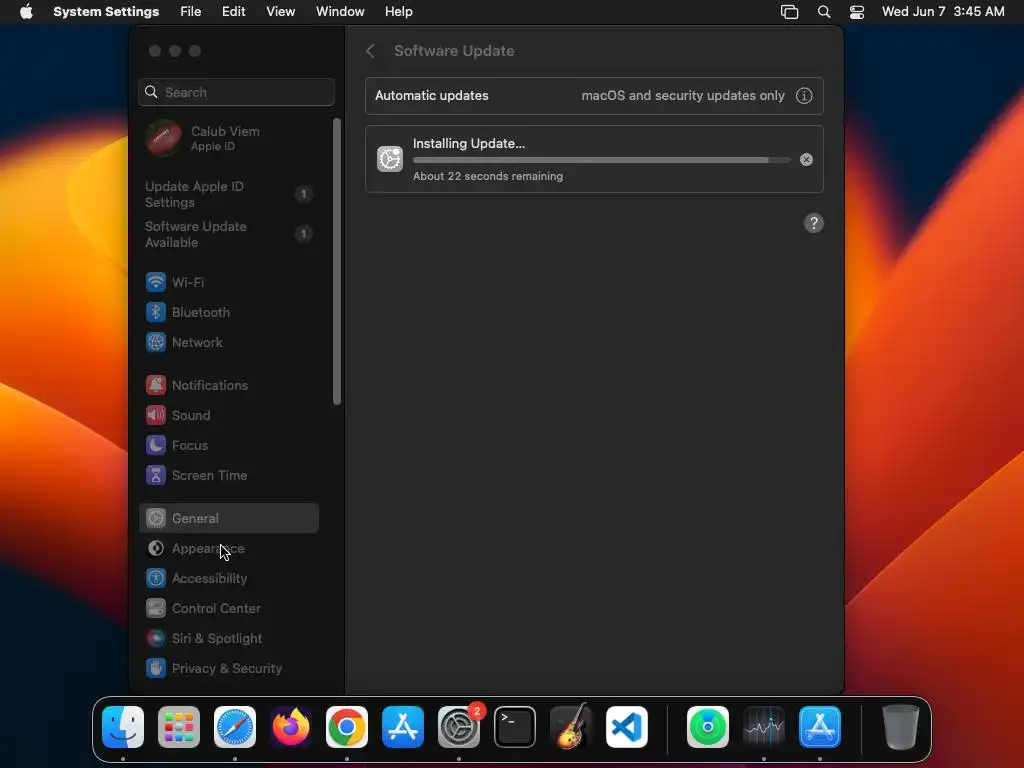The height and width of the screenshot is (768, 1024).
Task: Open Find My from the Dock
Action: pyautogui.click(x=708, y=727)
